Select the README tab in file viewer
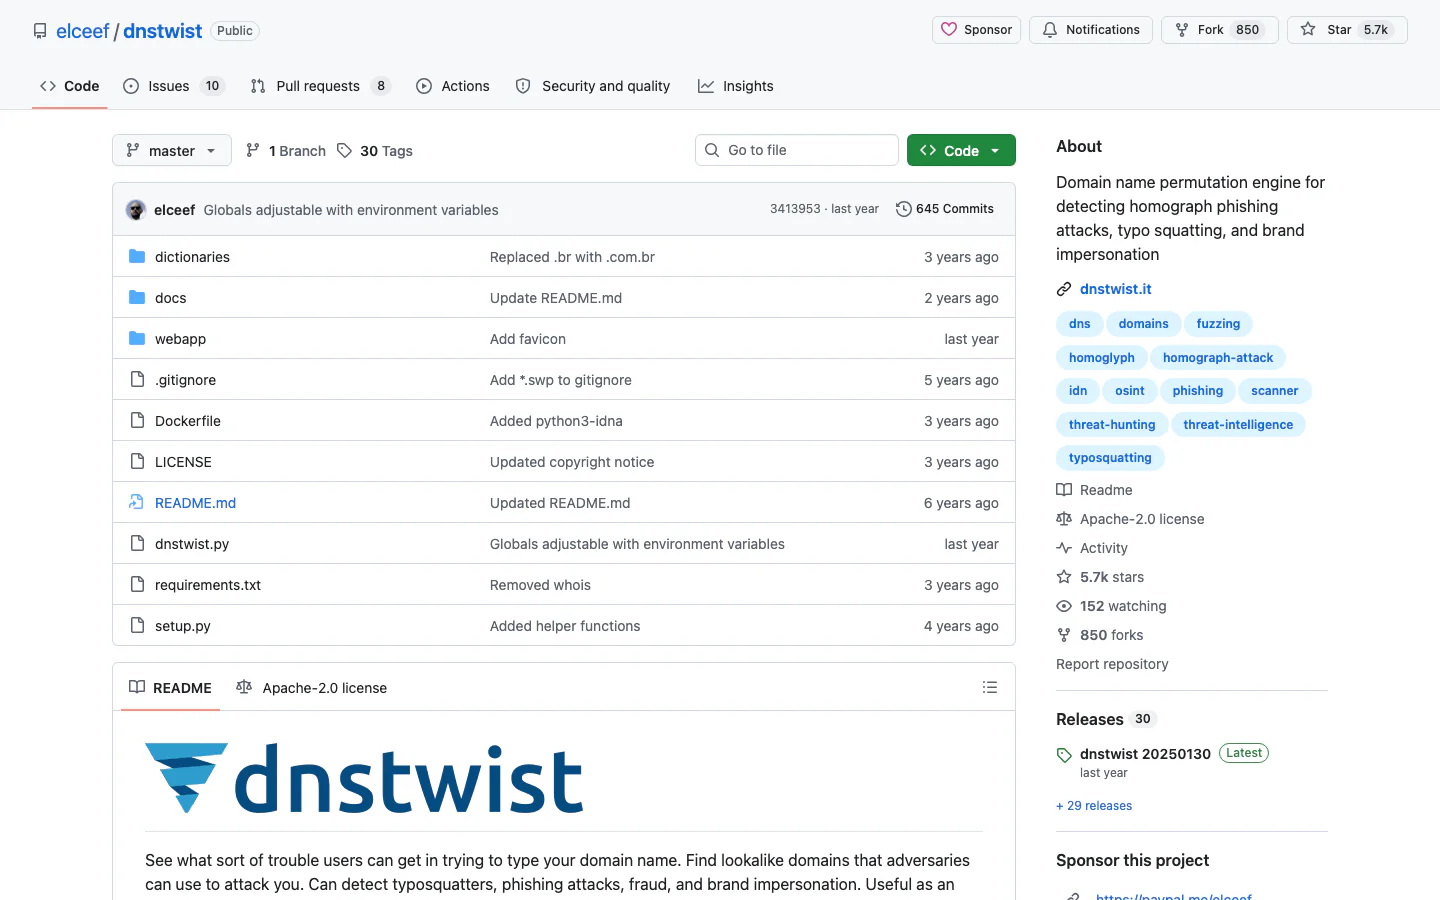 click(x=170, y=688)
